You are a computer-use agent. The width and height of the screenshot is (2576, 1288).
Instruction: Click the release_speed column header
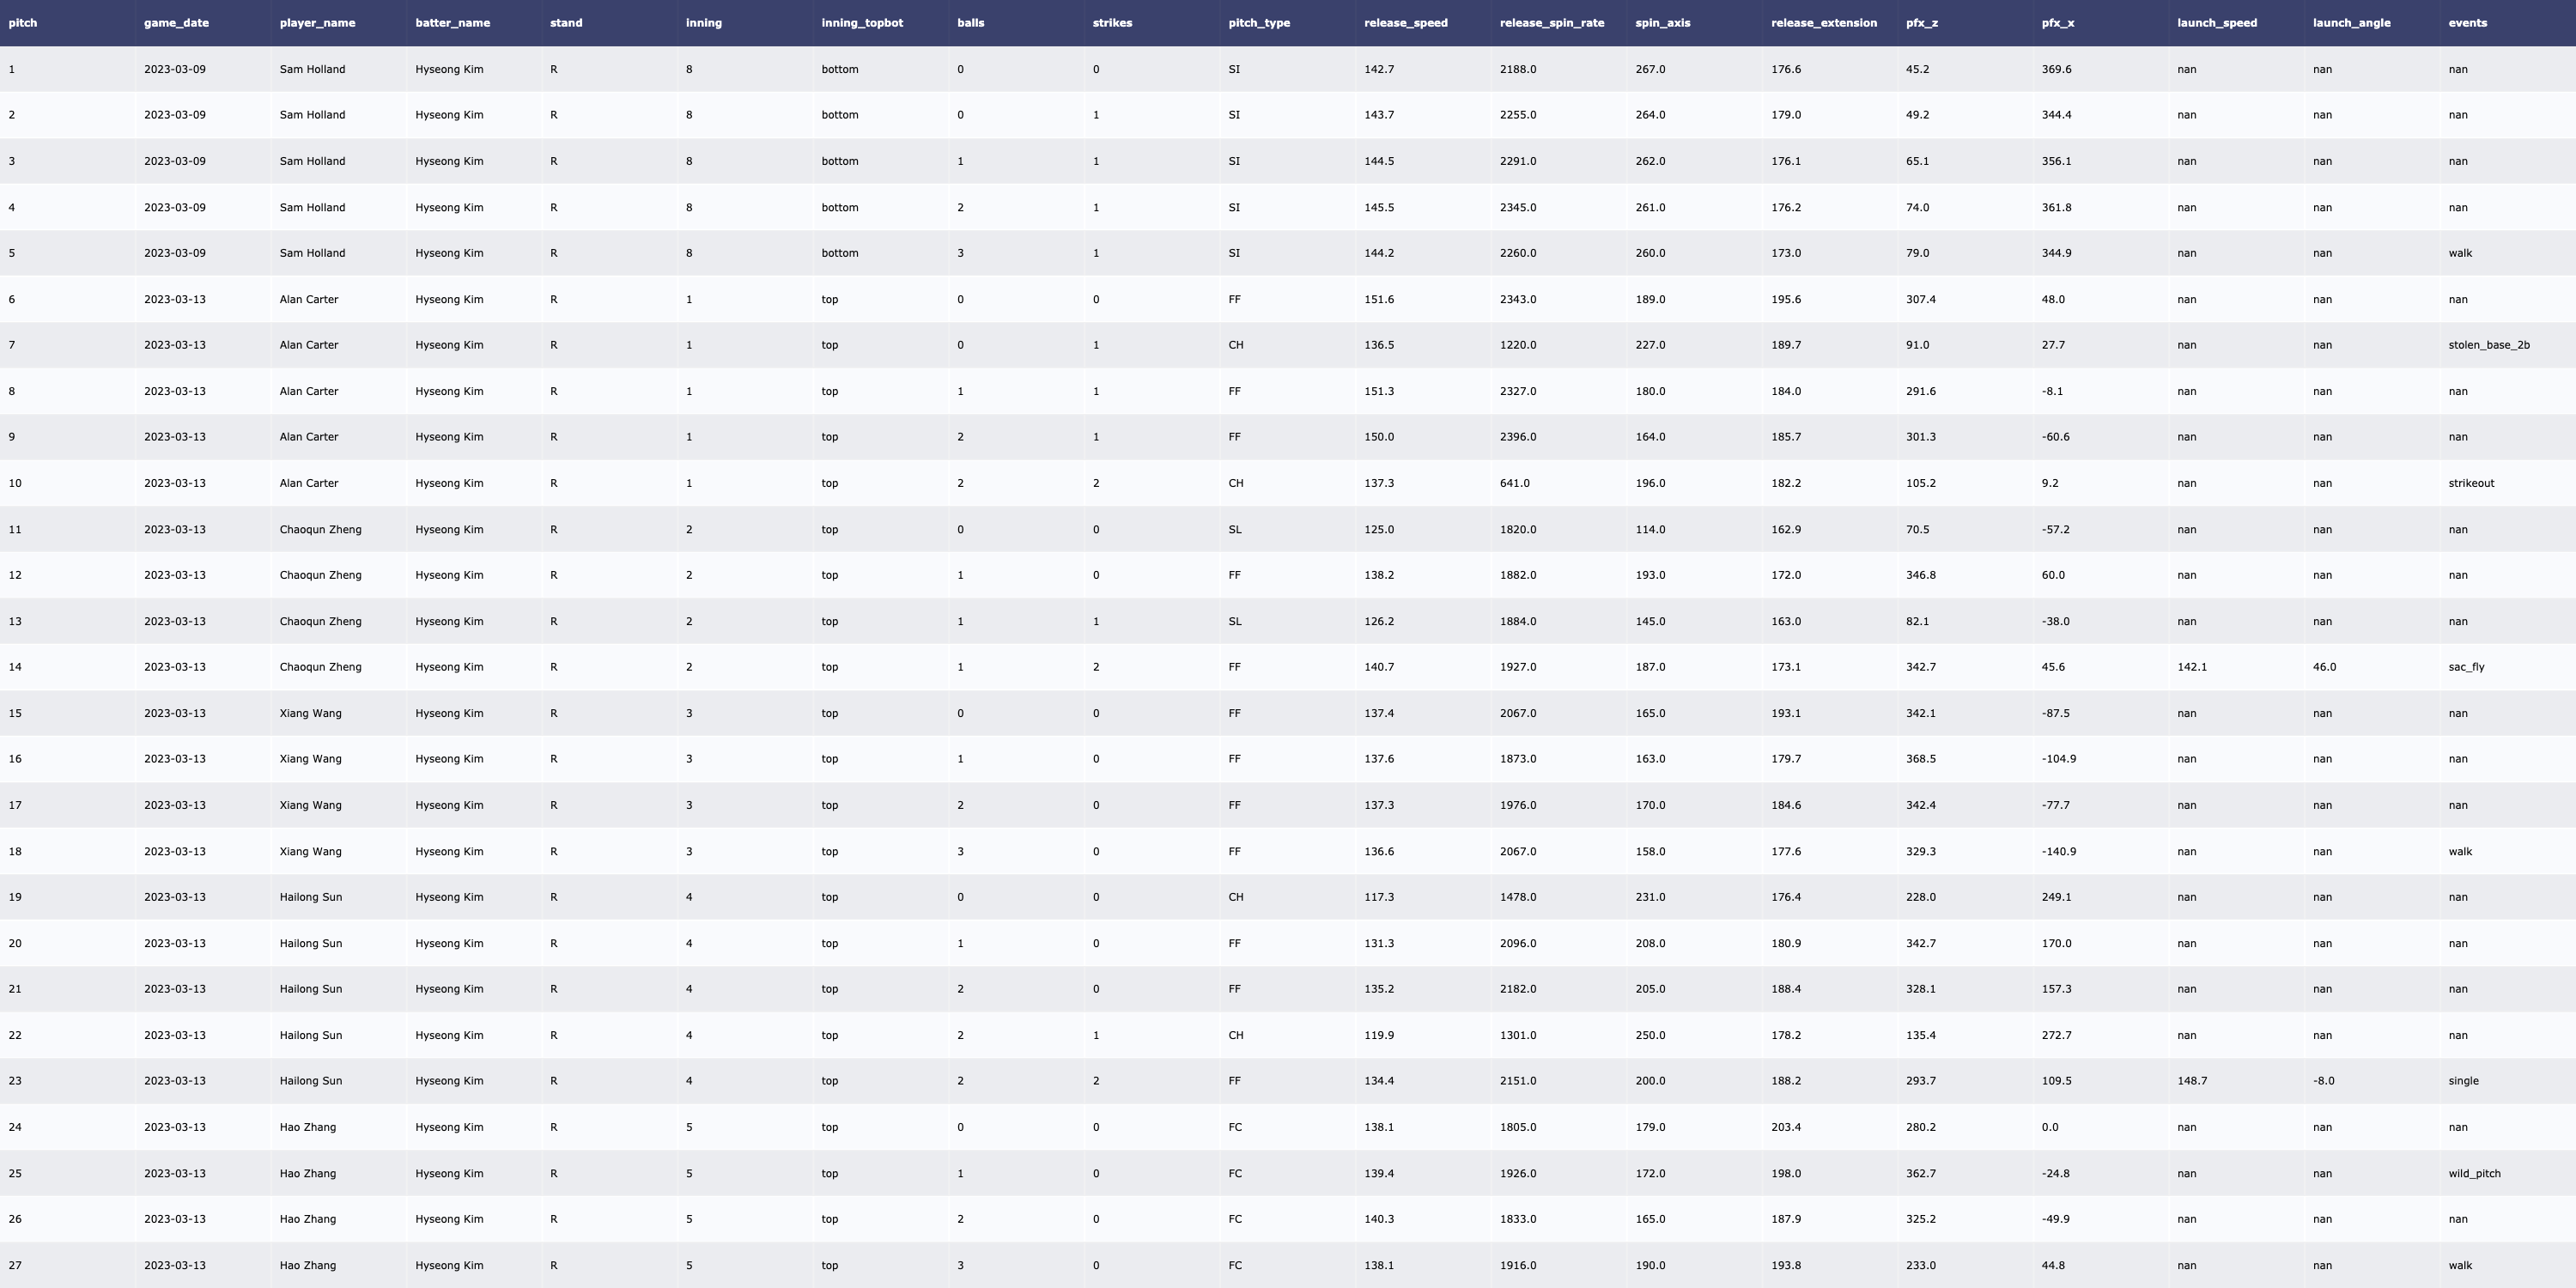[x=1405, y=23]
